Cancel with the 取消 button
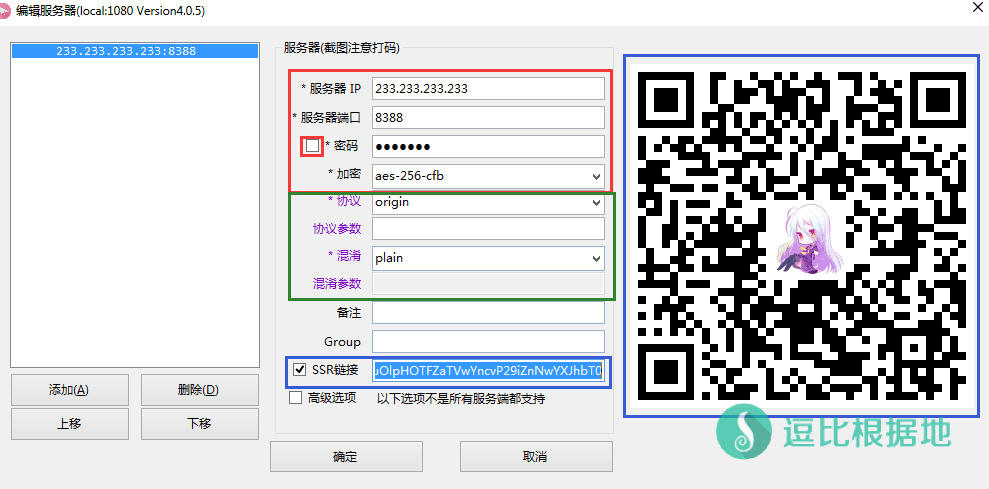This screenshot has width=989, height=489. (x=536, y=457)
